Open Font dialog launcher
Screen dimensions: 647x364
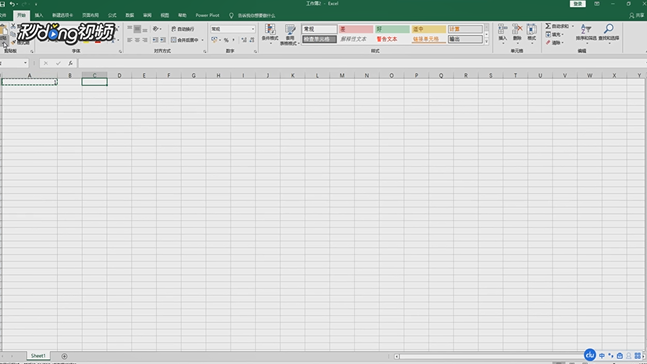(x=120, y=52)
